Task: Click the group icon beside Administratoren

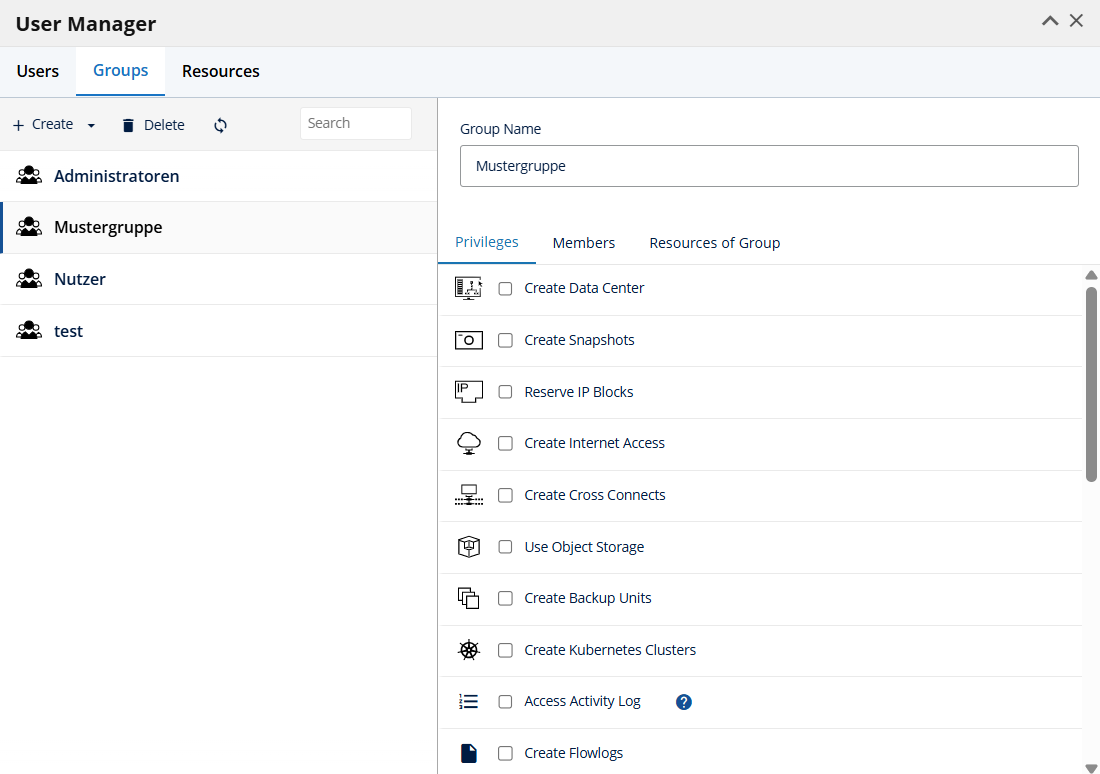Action: pos(29,175)
